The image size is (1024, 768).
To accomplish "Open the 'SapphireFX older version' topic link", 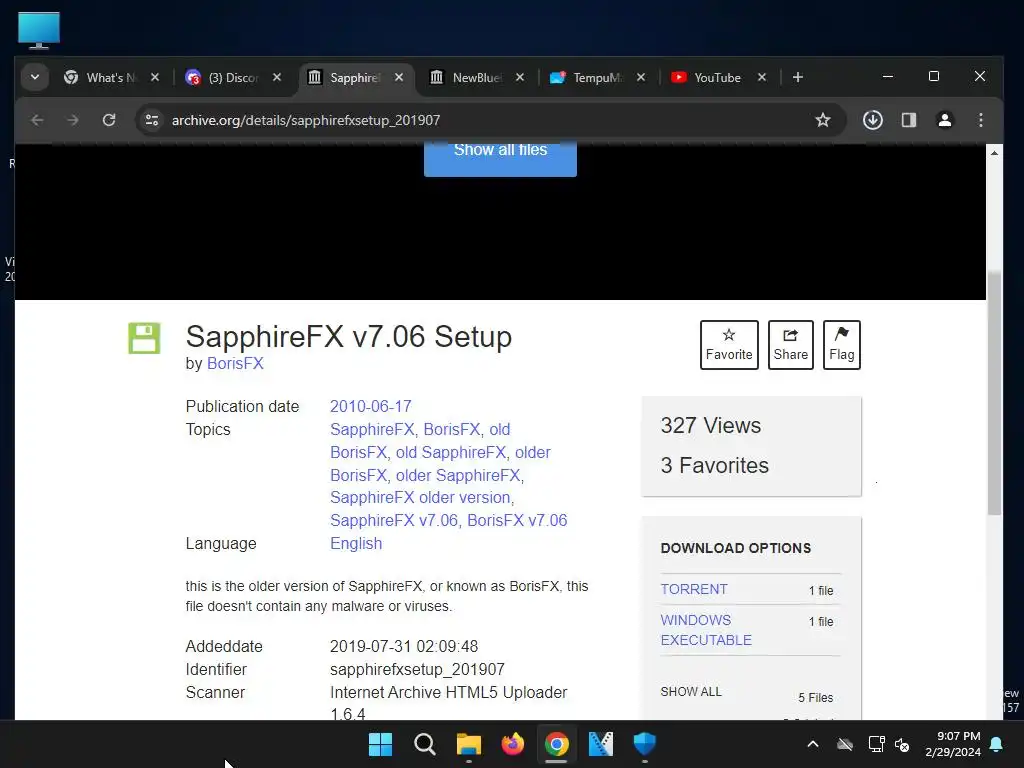I will point(421,498).
